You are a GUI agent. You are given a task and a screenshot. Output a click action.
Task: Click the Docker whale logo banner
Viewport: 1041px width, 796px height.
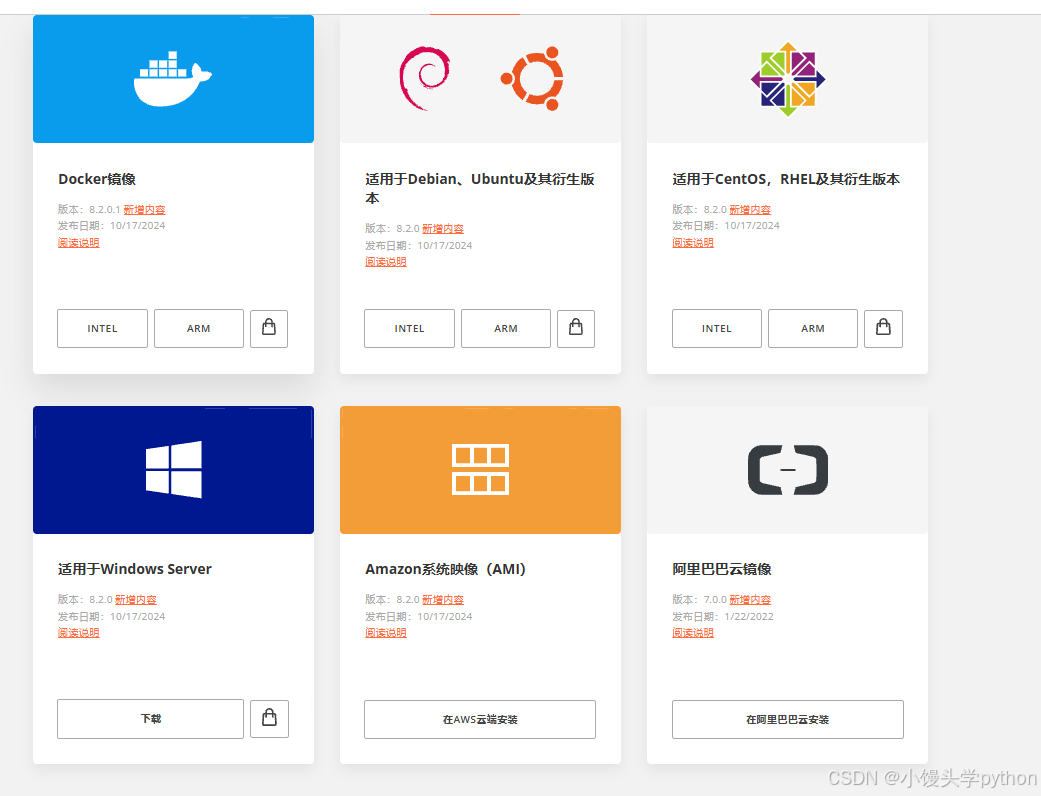(173, 79)
